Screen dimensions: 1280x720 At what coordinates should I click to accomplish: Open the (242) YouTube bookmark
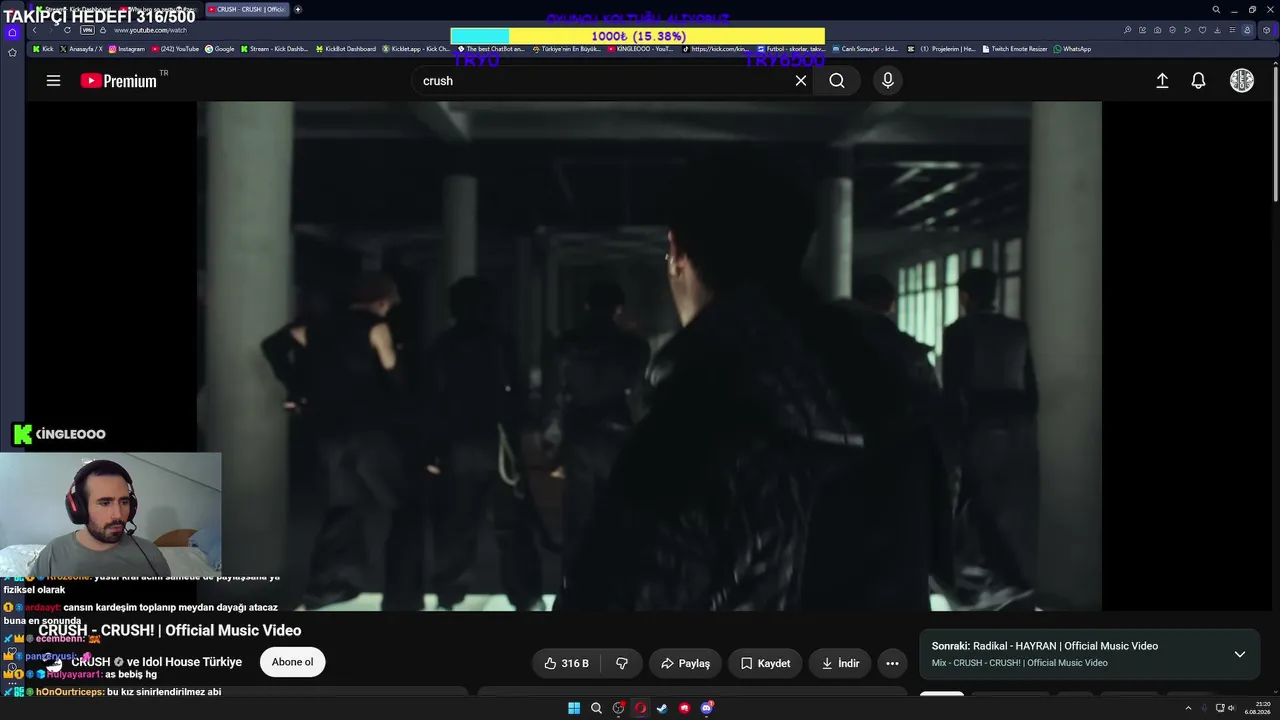176,49
